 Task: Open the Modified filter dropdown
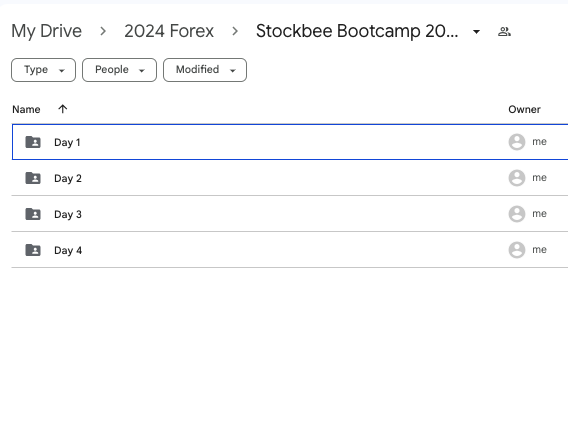[x=205, y=70]
